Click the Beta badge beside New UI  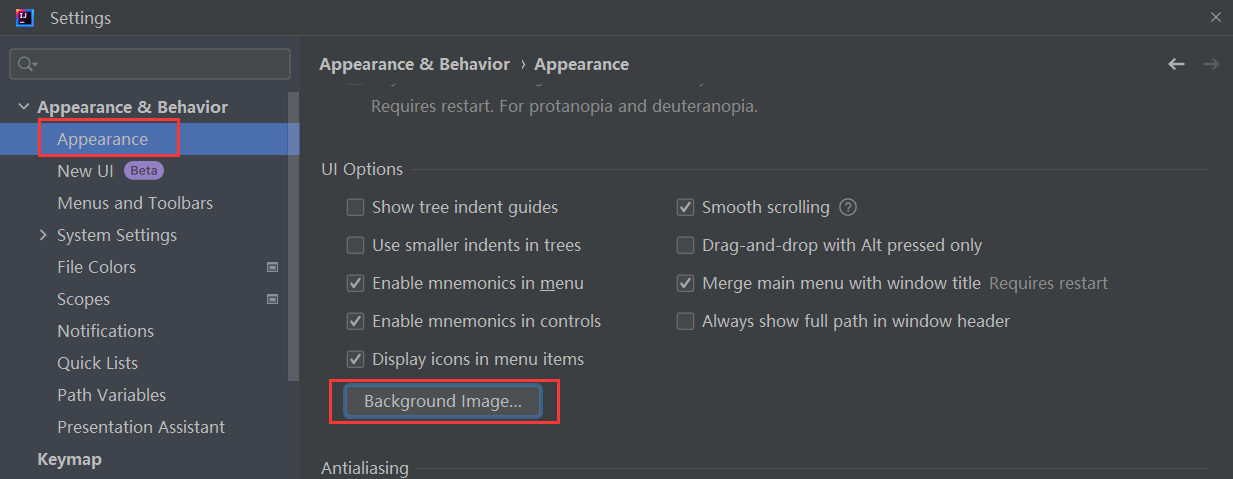click(x=144, y=171)
